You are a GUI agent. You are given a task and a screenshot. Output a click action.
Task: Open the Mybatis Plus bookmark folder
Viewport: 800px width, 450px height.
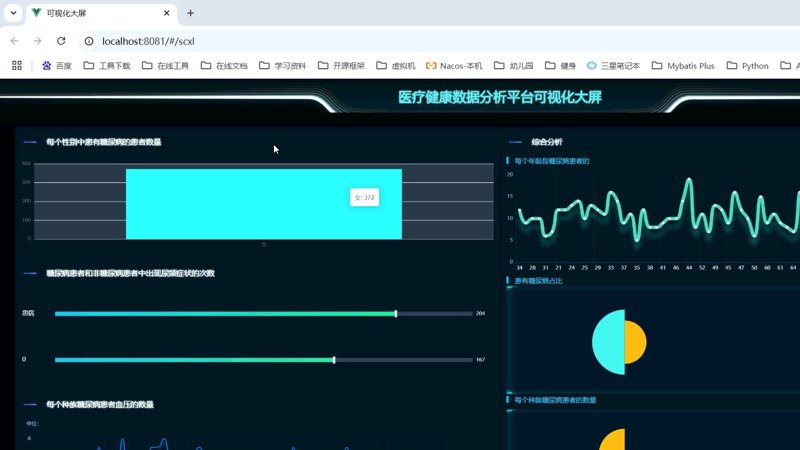tap(683, 66)
